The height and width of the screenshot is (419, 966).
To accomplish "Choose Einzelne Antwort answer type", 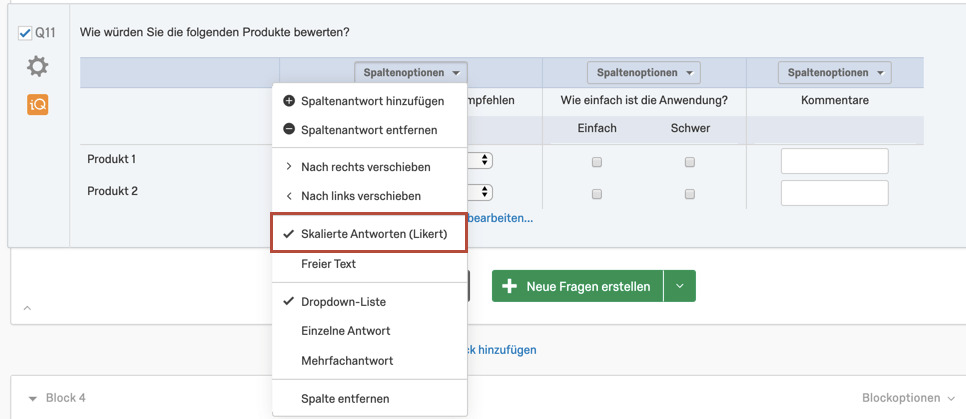I will [x=370, y=331].
